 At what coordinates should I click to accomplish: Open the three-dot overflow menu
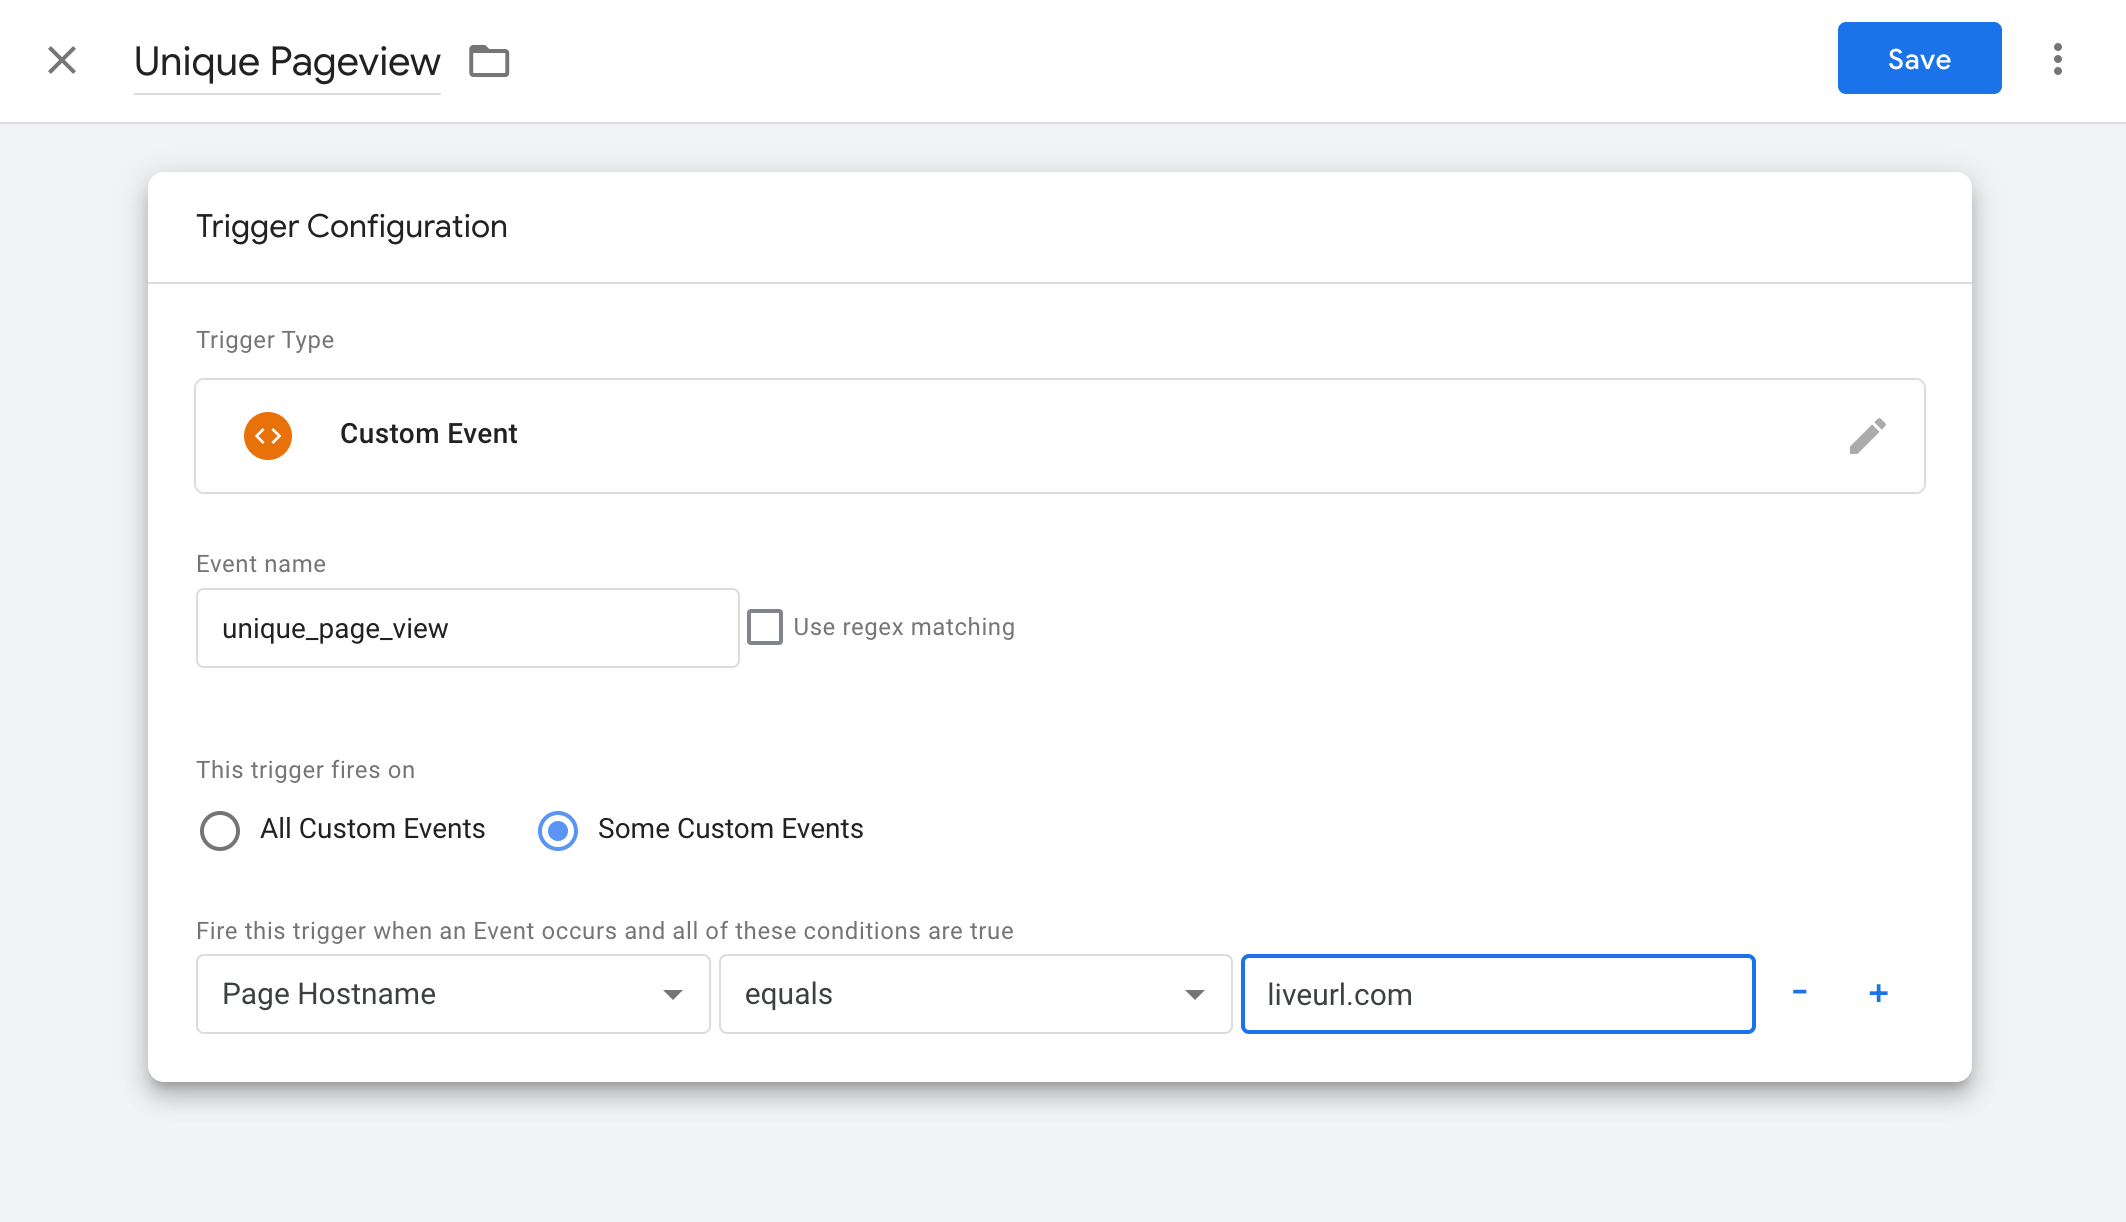pyautogui.click(x=2057, y=60)
